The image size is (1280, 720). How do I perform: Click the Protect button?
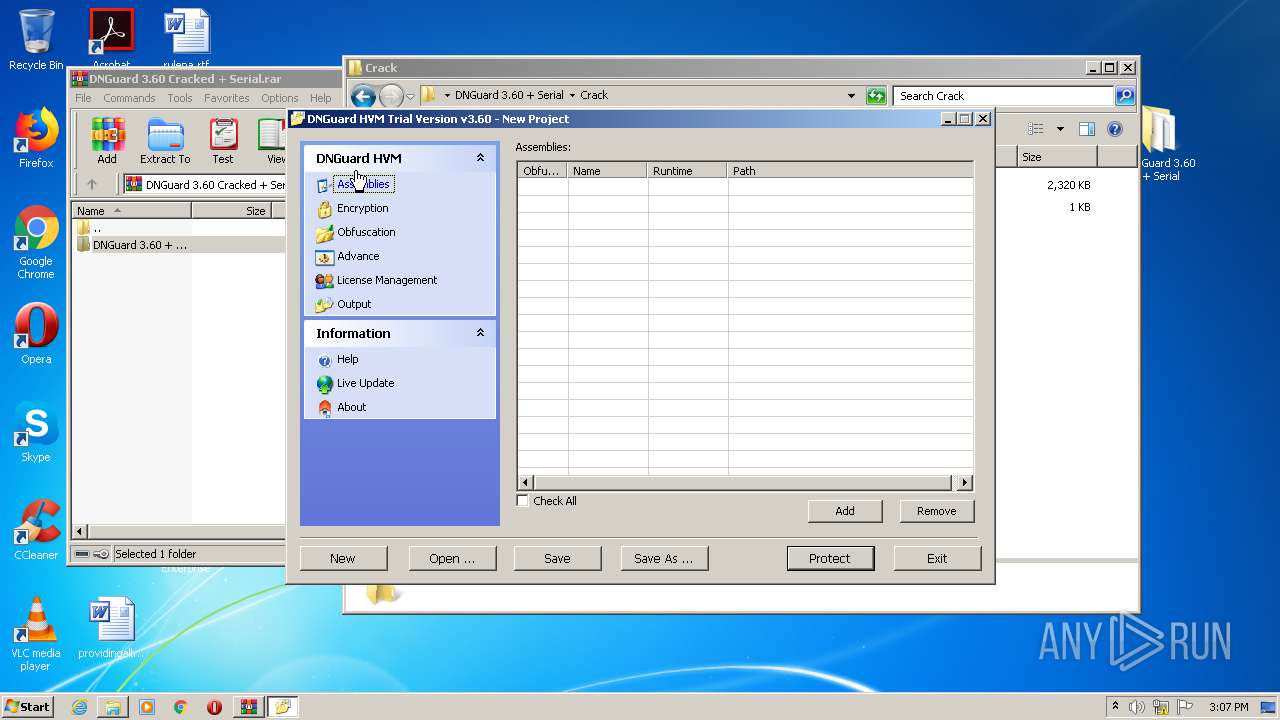(830, 558)
